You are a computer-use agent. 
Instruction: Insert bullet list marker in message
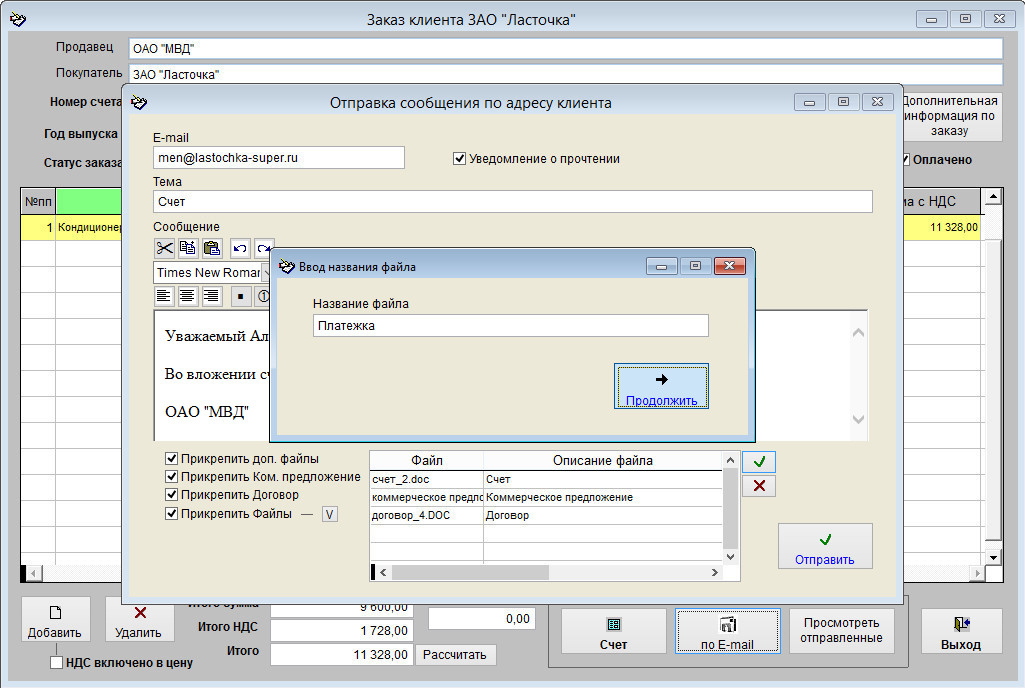(x=241, y=296)
